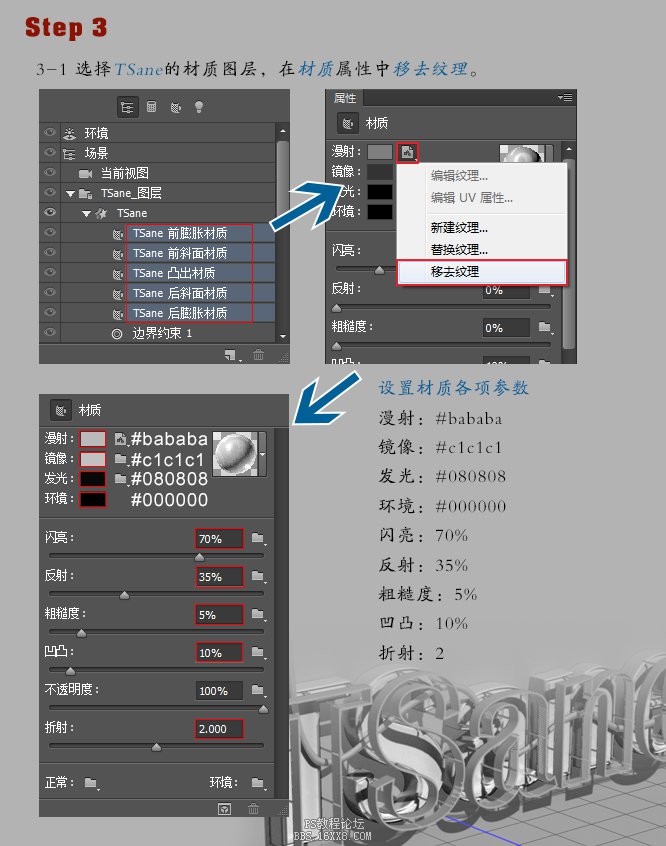The width and height of the screenshot is (666, 846).
Task: Switch to the 属性 tab
Action: 345,98
